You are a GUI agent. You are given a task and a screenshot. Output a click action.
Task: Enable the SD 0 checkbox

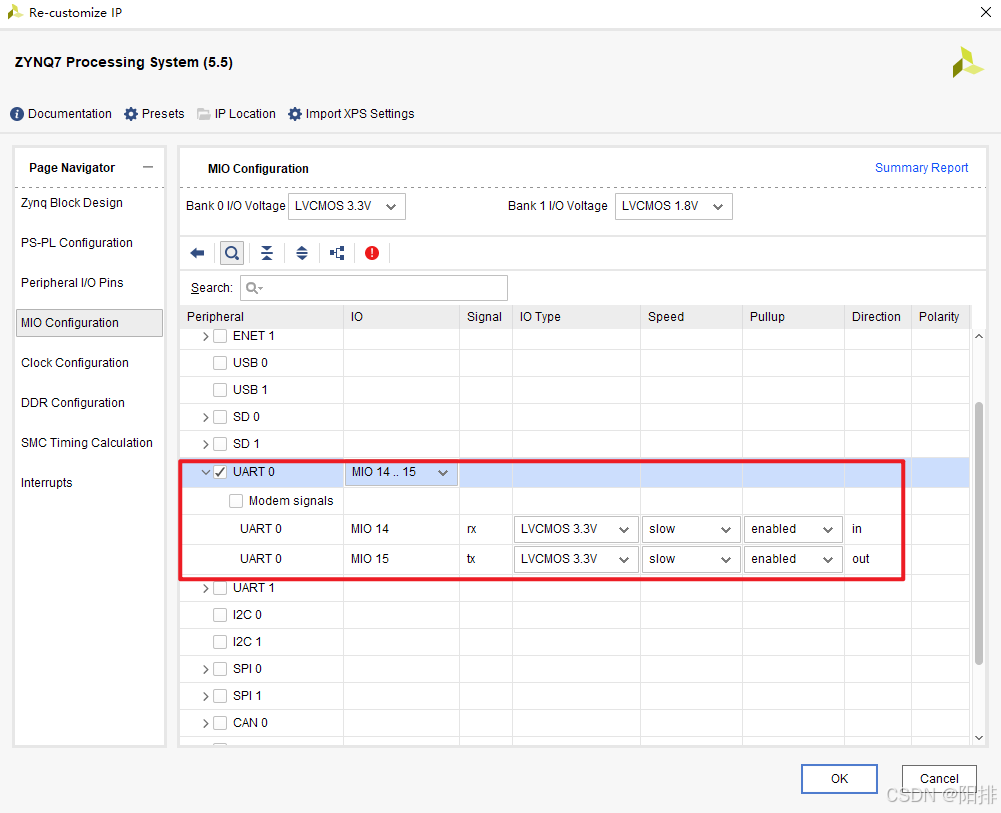point(220,417)
